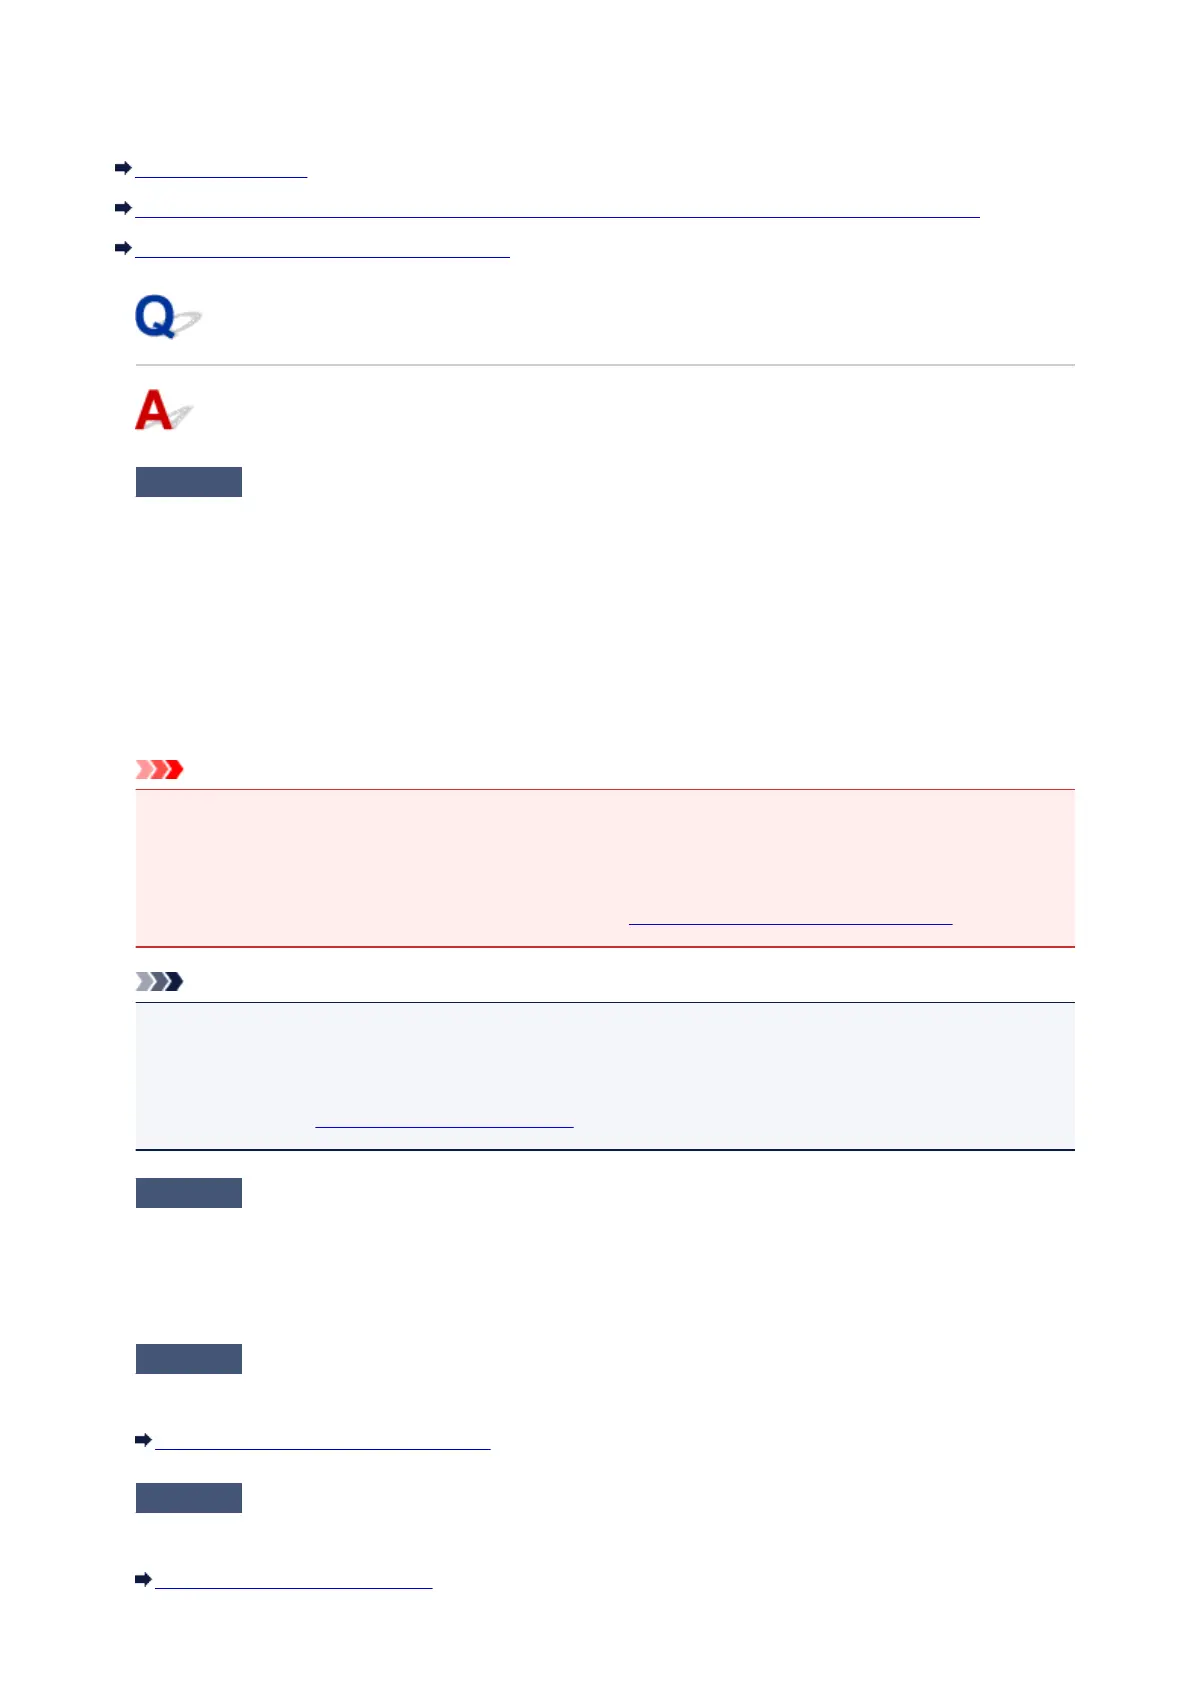Click the arrow beside the shortest top link
1191x1684 pixels.
(123, 169)
